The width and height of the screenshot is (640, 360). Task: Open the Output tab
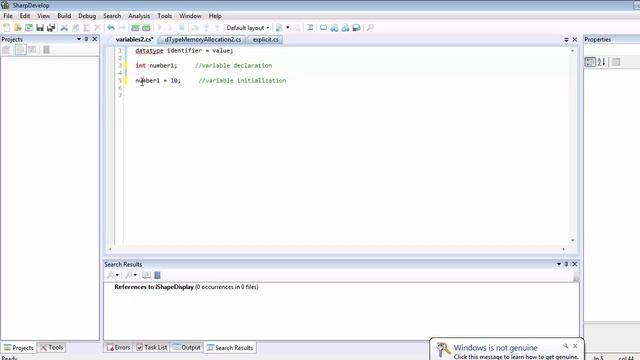point(187,347)
